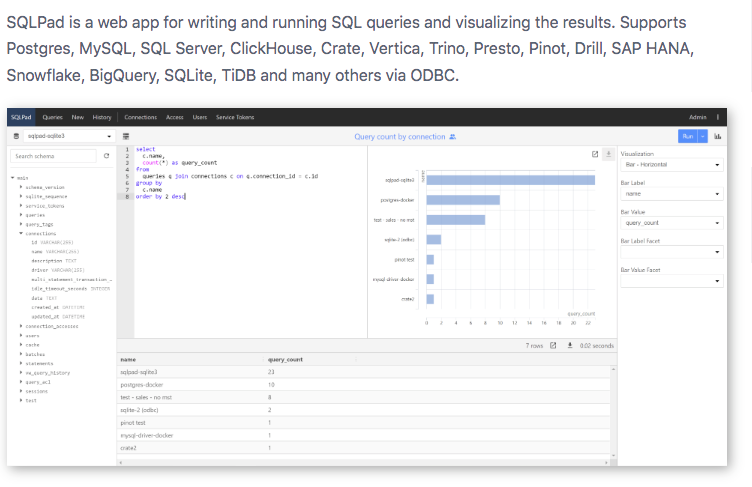Open the Access menu item
Viewport: 752px width, 487px height.
(175, 117)
